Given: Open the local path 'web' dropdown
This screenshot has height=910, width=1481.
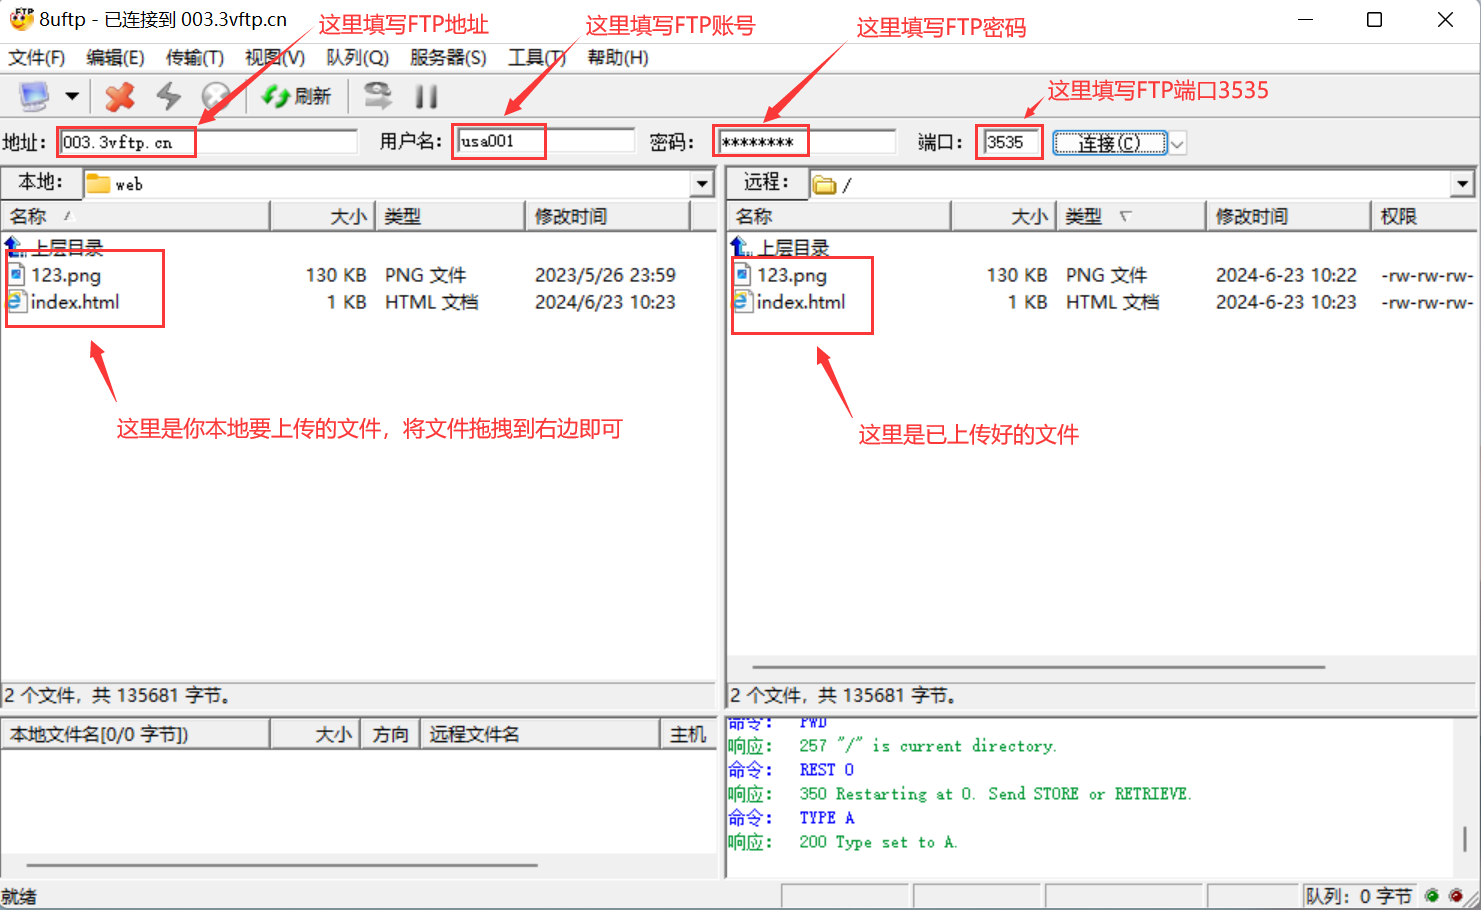Looking at the screenshot, I should coord(701,183).
